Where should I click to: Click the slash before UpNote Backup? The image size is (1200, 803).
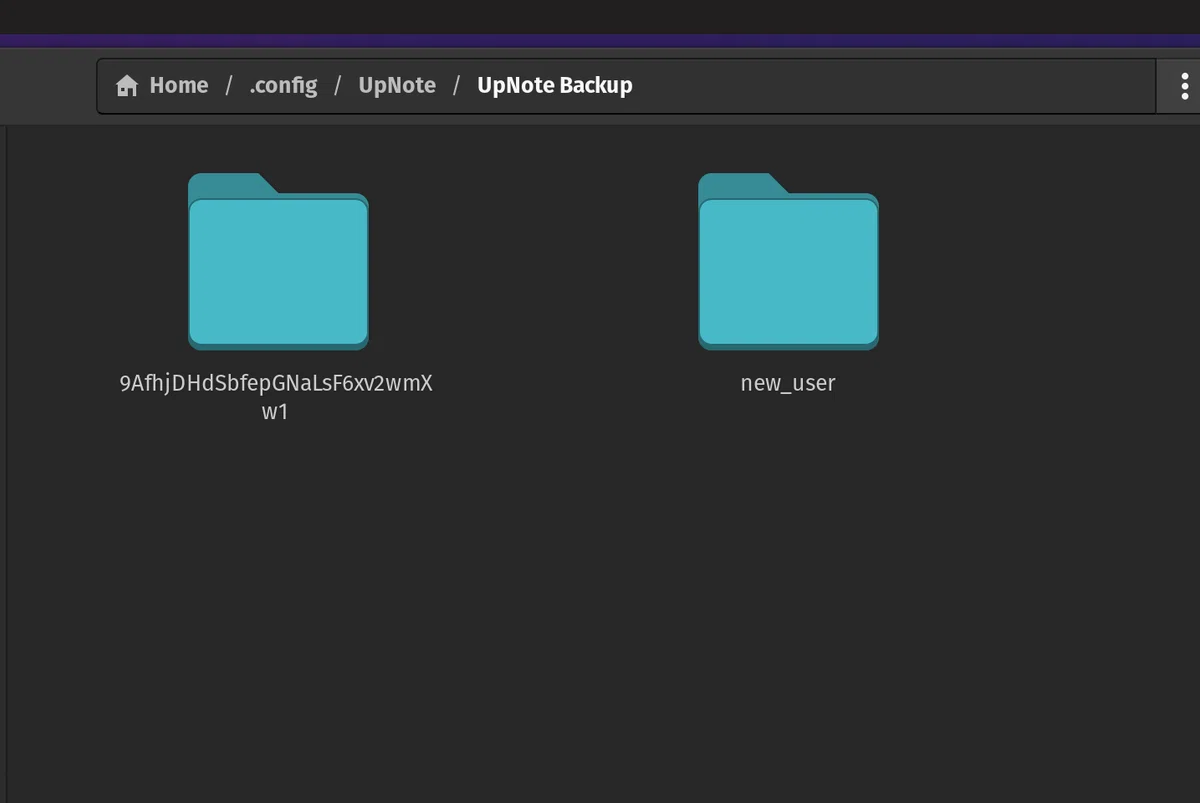point(457,85)
